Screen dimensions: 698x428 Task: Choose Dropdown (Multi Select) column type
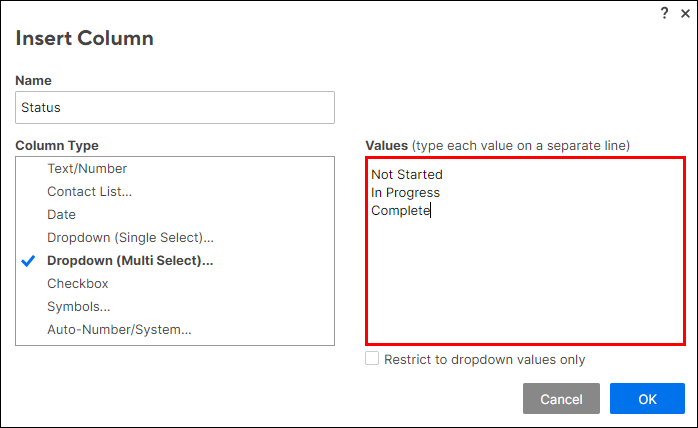pyautogui.click(x=130, y=261)
